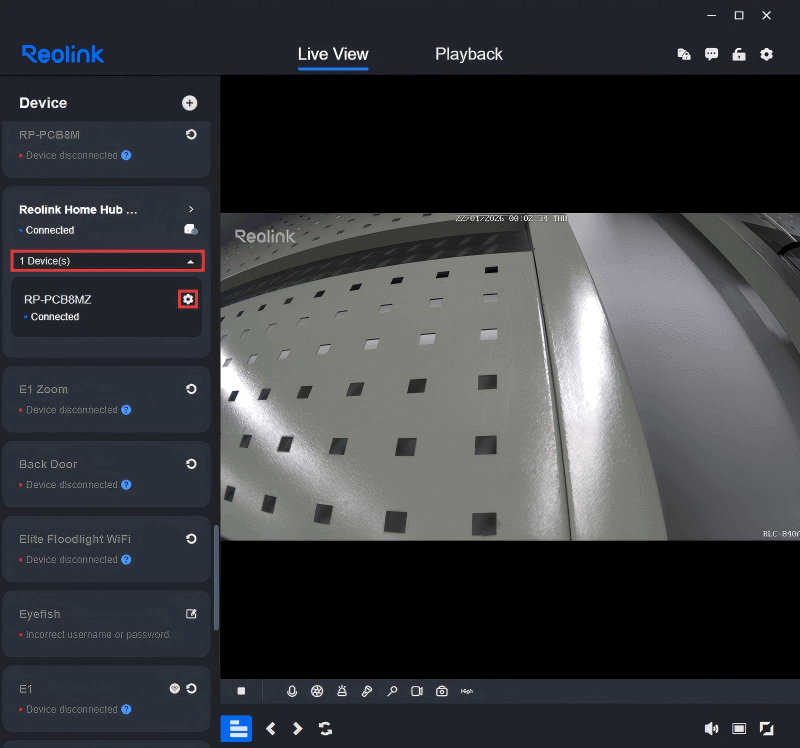The image size is (800, 748).
Task: Switch to the Playback tab
Action: 469,54
